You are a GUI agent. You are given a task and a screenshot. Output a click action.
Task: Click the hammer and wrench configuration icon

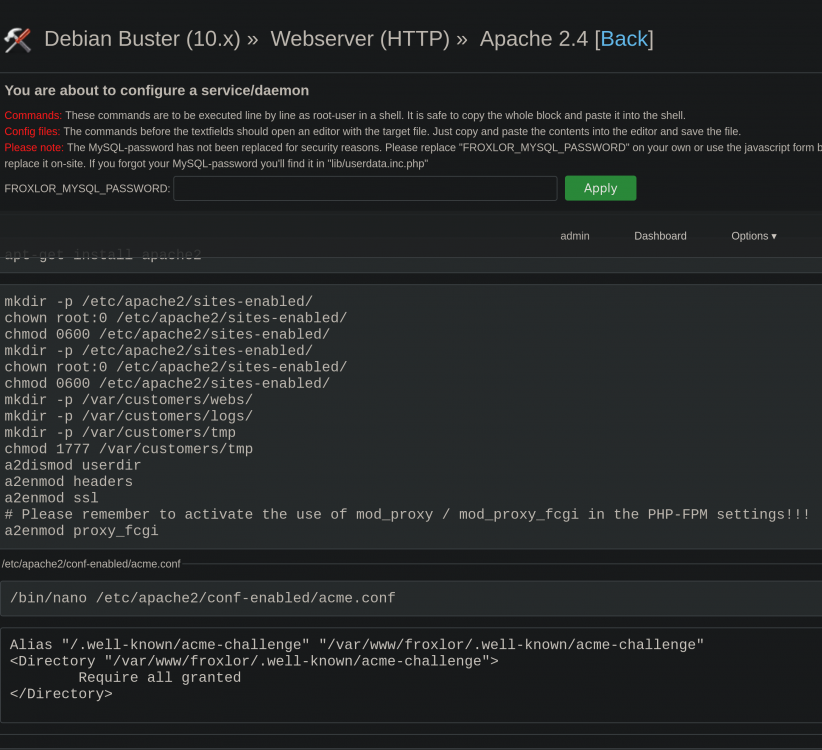tap(18, 40)
